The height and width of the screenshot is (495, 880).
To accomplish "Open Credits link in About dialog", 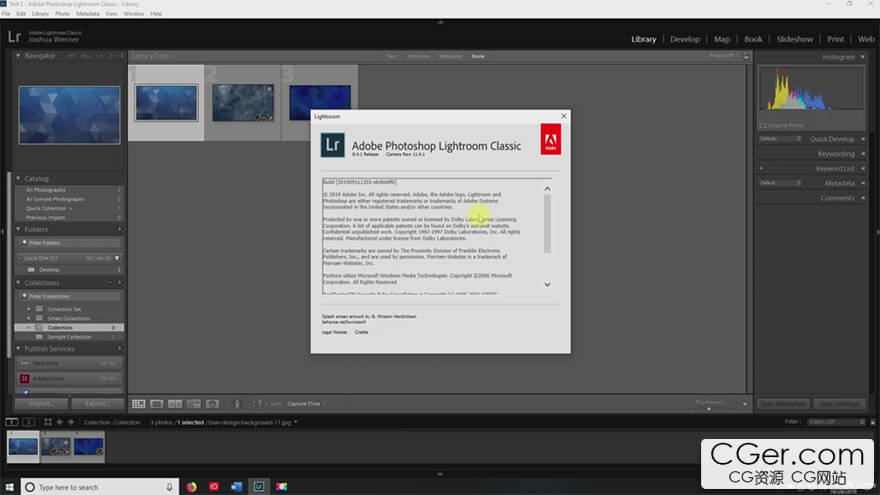I will coord(361,332).
